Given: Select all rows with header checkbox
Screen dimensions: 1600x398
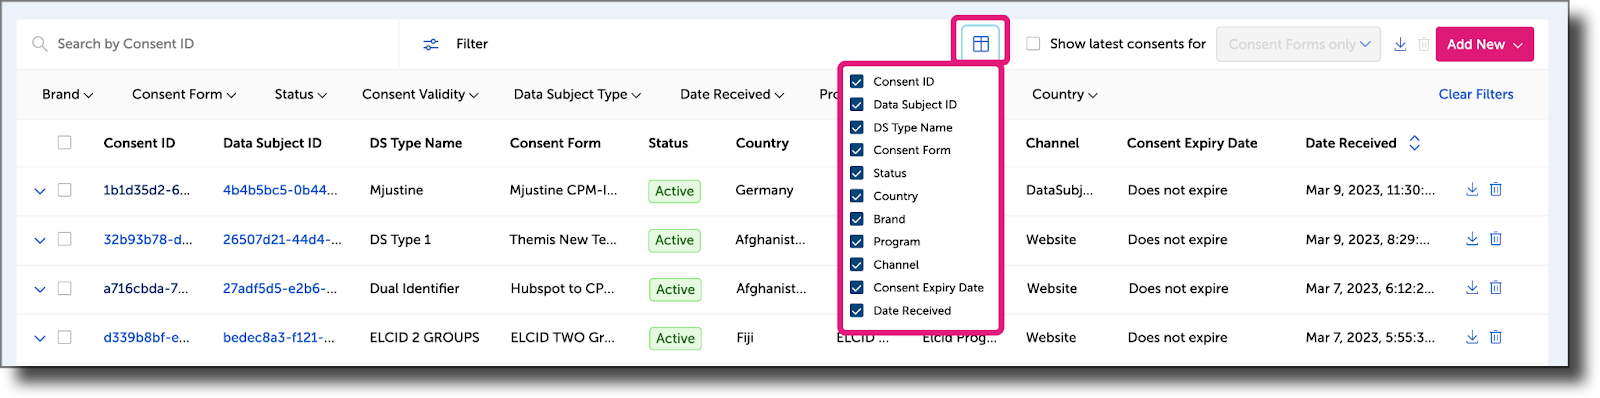Looking at the screenshot, I should pos(64,143).
